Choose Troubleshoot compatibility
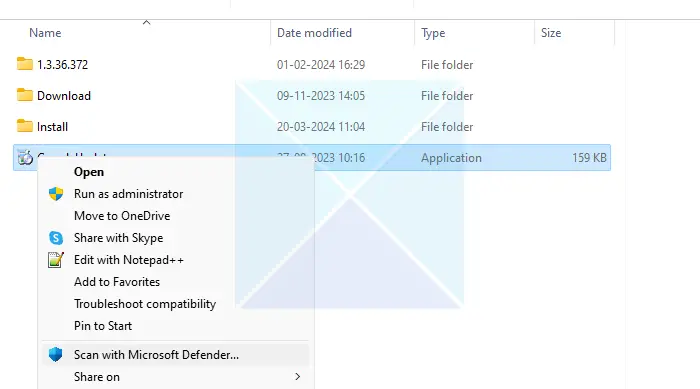The width and height of the screenshot is (700, 389). [x=145, y=304]
